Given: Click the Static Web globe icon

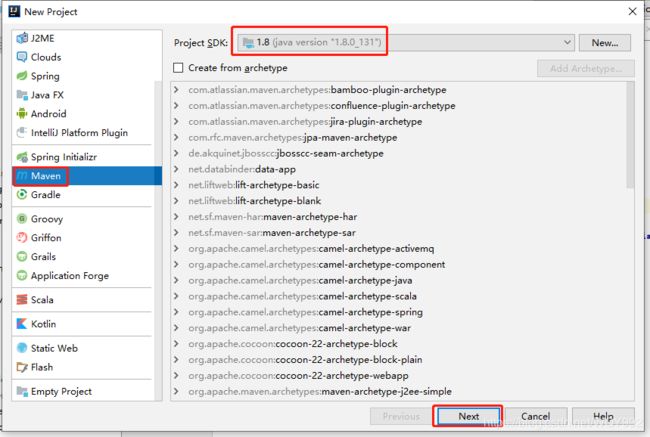Looking at the screenshot, I should [x=22, y=348].
